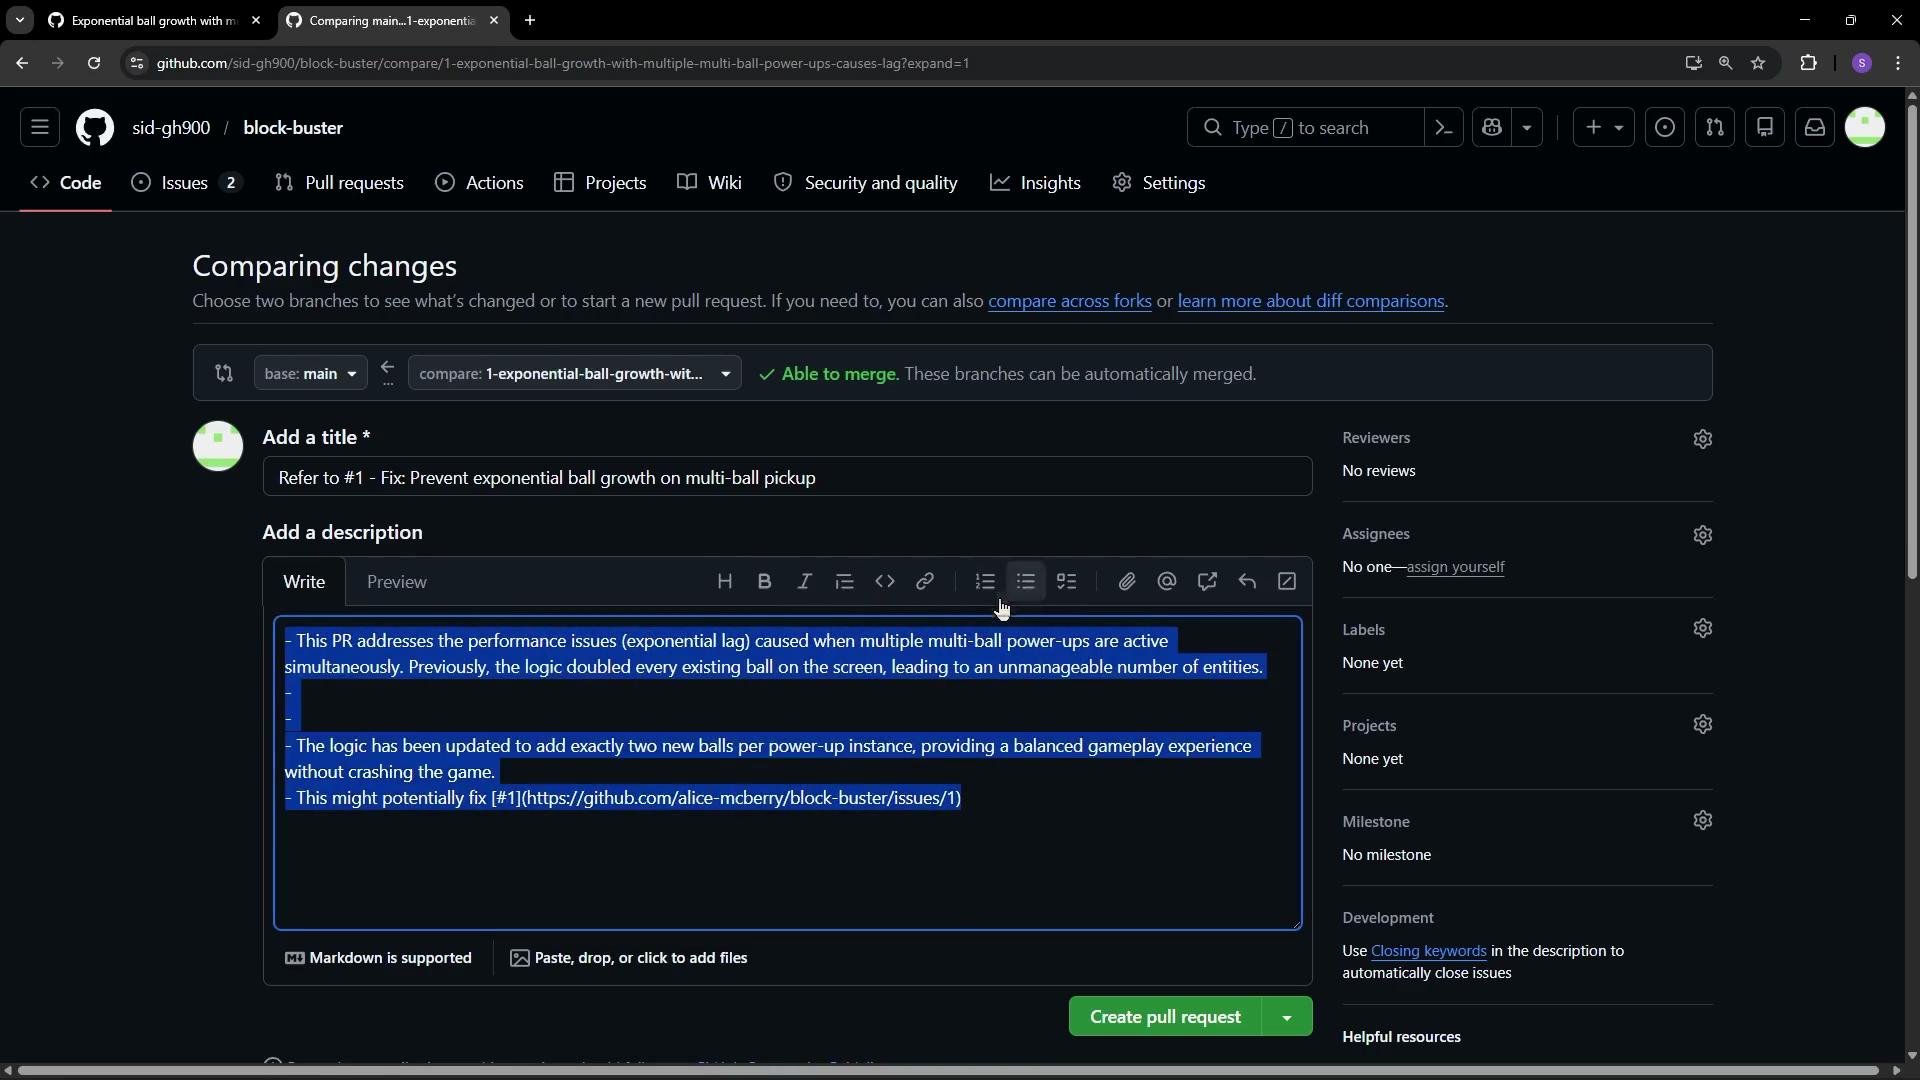This screenshot has width=1920, height=1080.
Task: Open the Actions tab
Action: pos(480,183)
